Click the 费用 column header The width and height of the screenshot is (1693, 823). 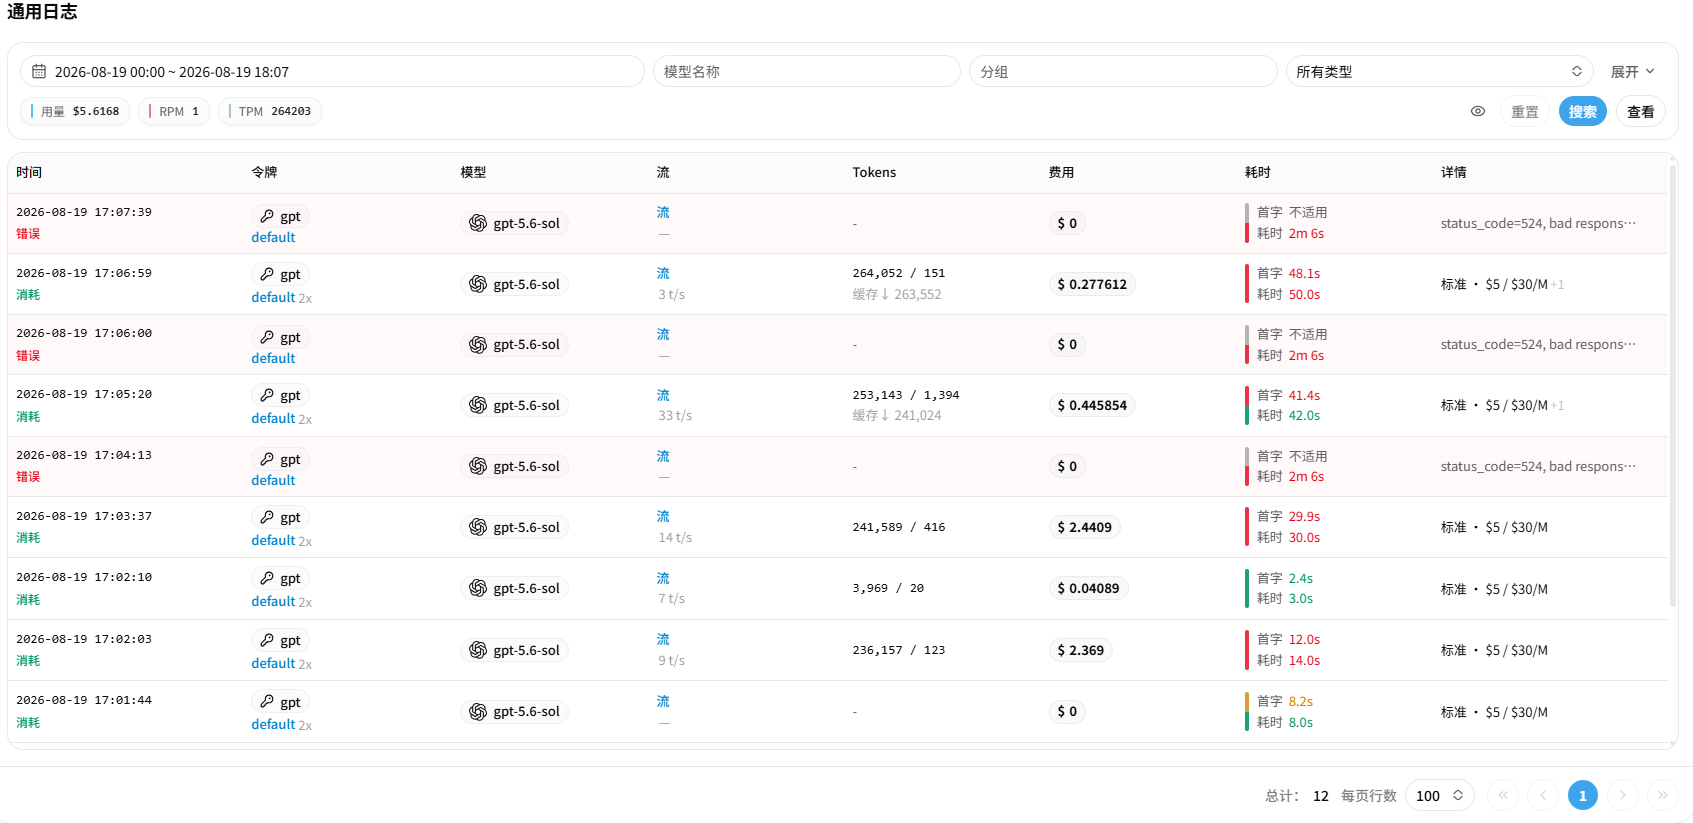1061,172
